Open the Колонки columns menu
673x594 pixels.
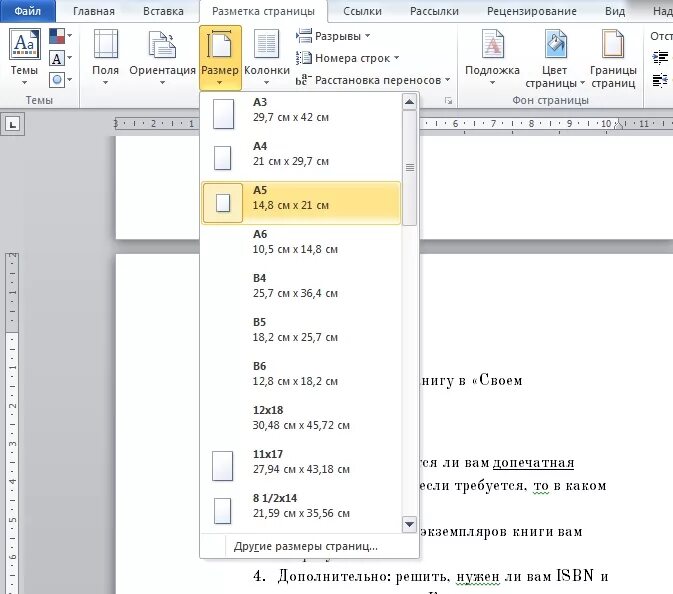pos(267,56)
